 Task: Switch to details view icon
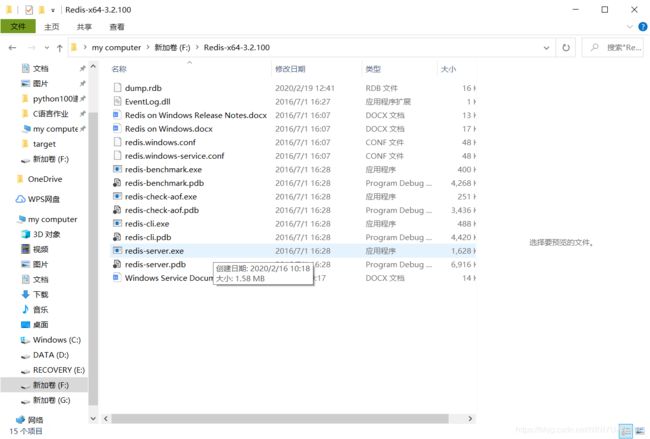point(626,431)
